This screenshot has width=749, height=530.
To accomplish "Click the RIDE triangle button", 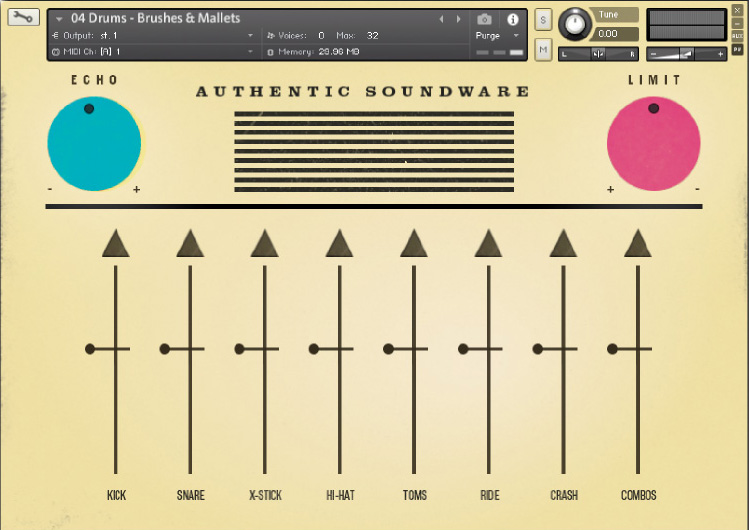I will coord(488,244).
